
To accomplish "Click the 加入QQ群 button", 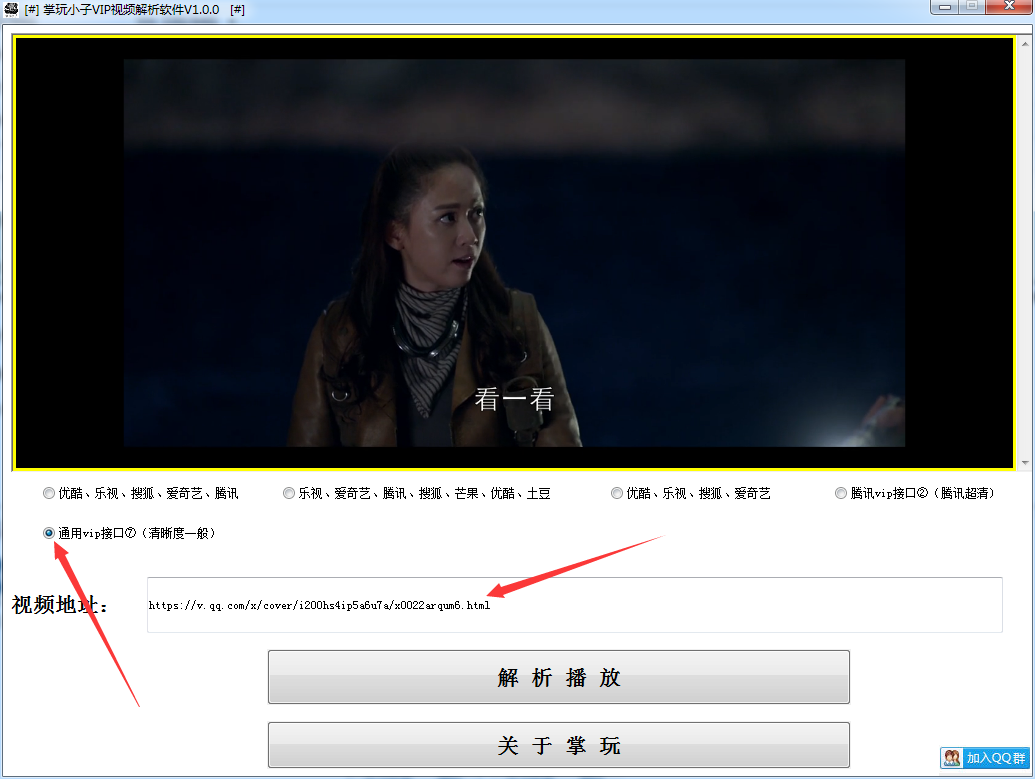I will click(985, 758).
